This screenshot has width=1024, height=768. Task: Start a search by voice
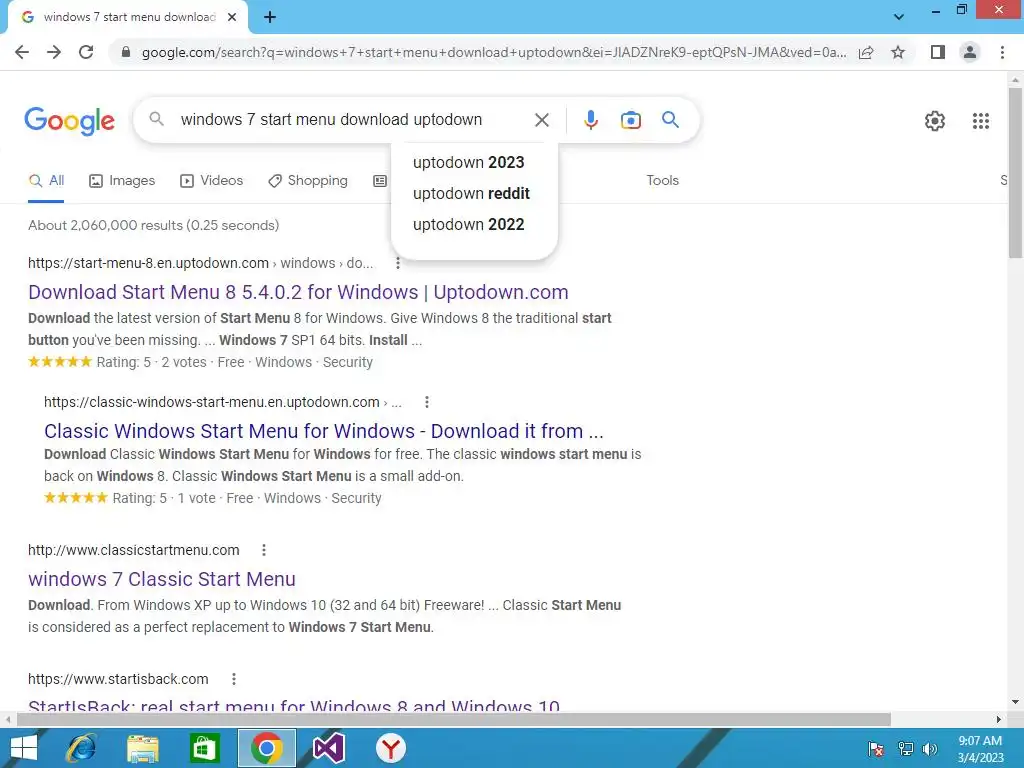[x=590, y=120]
